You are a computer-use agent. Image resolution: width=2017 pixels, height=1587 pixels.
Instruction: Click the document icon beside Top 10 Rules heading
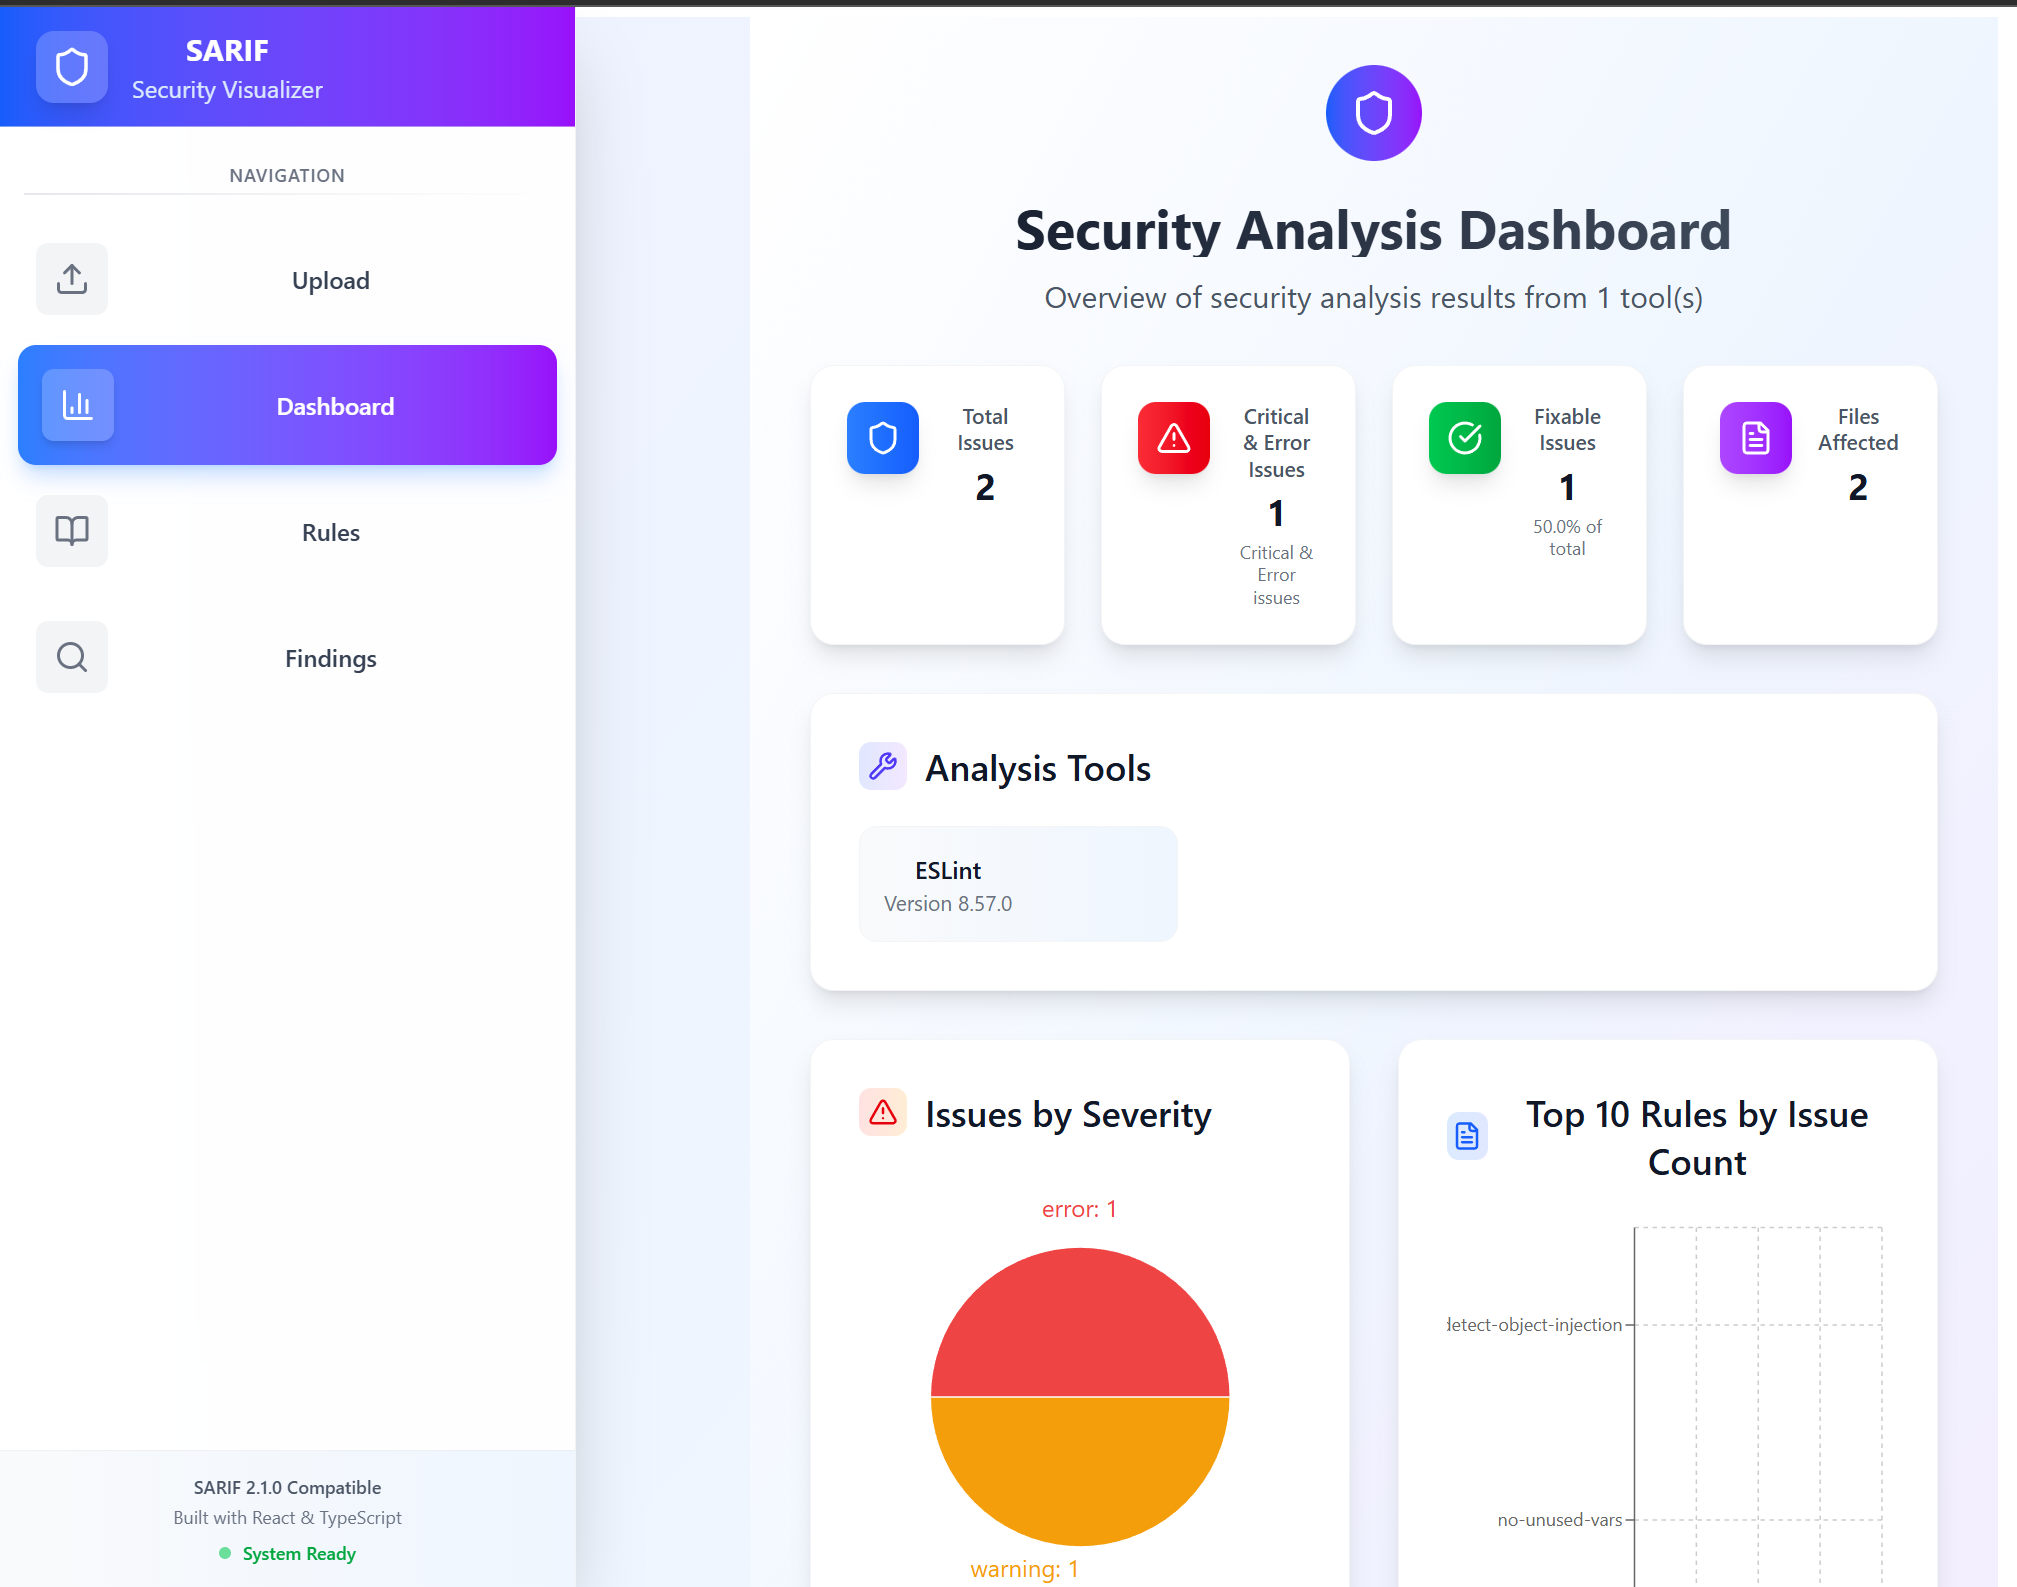click(x=1466, y=1135)
